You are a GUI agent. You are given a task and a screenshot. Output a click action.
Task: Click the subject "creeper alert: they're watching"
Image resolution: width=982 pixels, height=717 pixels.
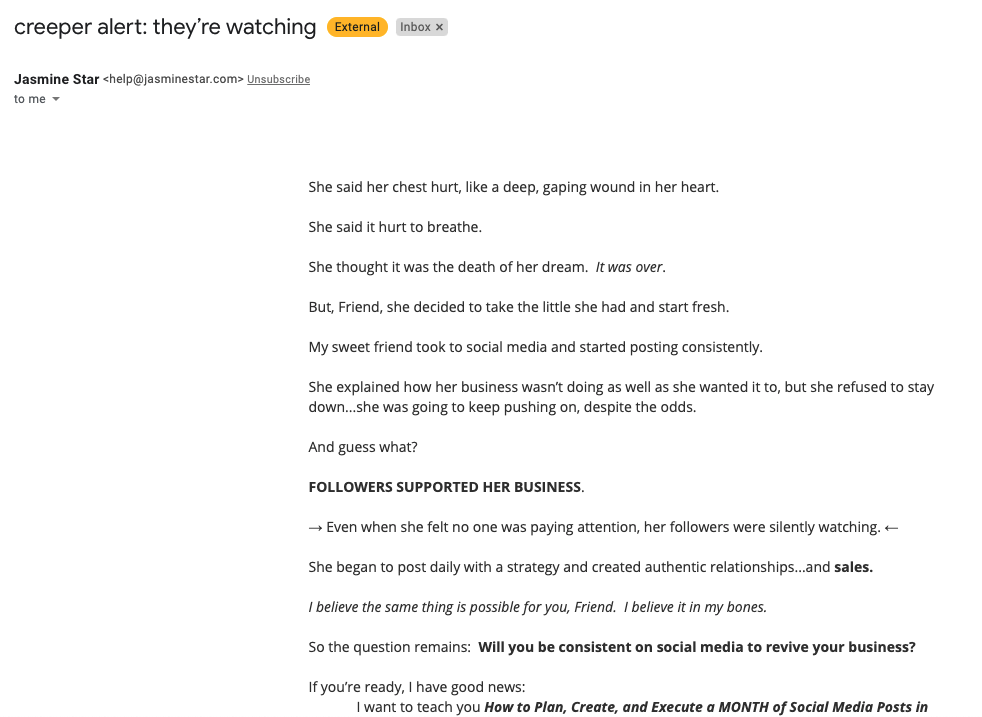[x=165, y=27]
